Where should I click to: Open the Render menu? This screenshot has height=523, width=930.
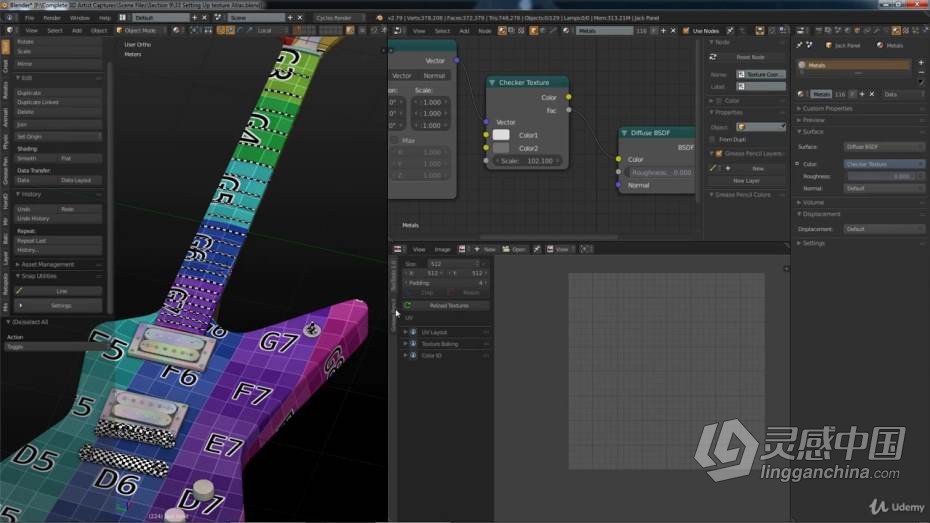coord(52,18)
